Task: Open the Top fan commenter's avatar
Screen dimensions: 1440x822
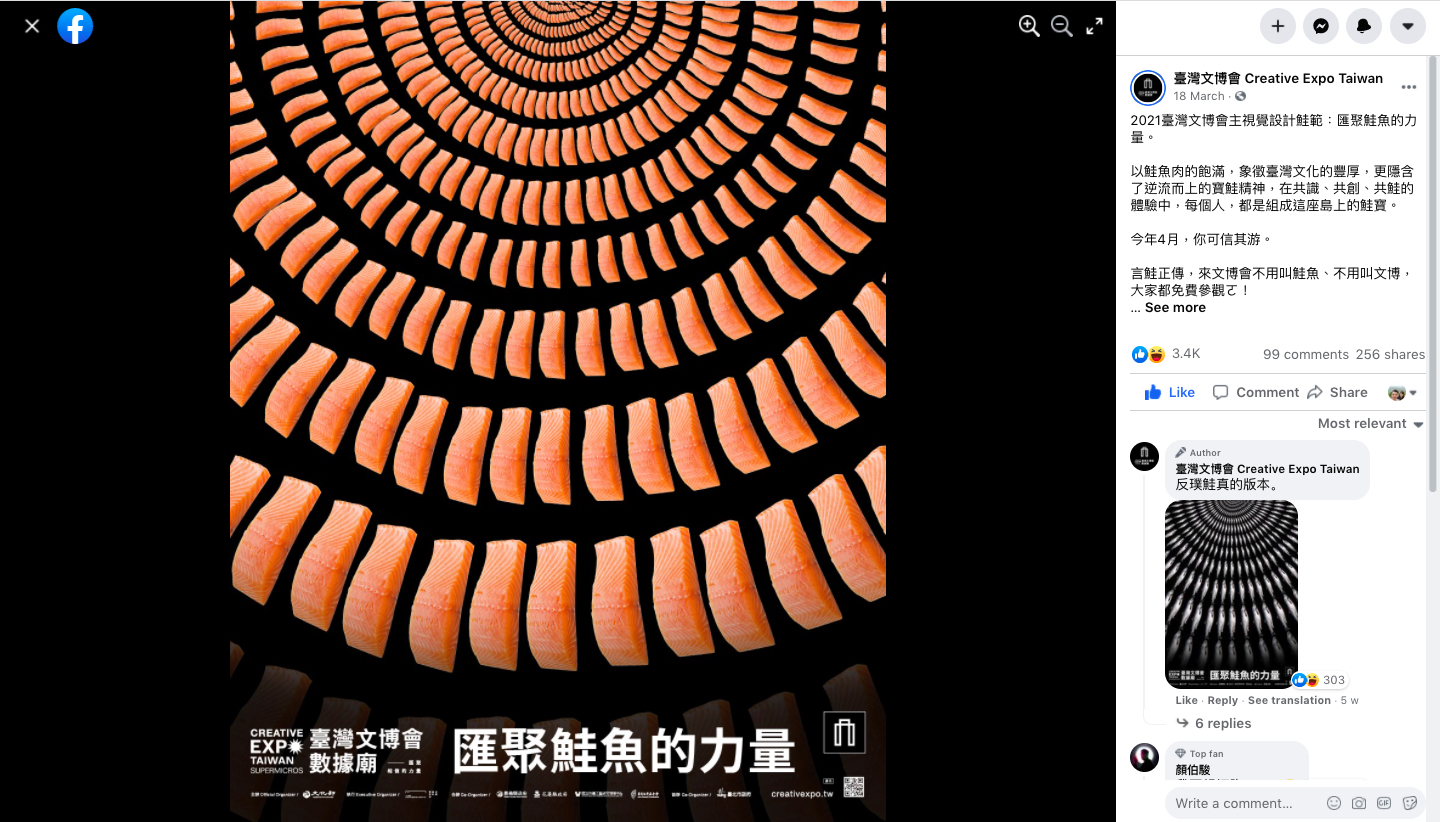Action: click(x=1144, y=757)
